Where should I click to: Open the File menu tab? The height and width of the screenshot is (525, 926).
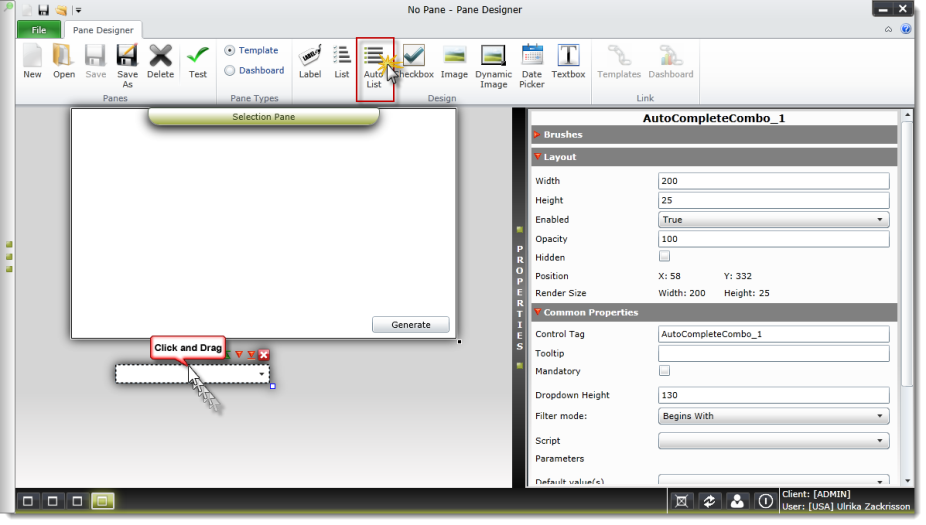(x=39, y=30)
